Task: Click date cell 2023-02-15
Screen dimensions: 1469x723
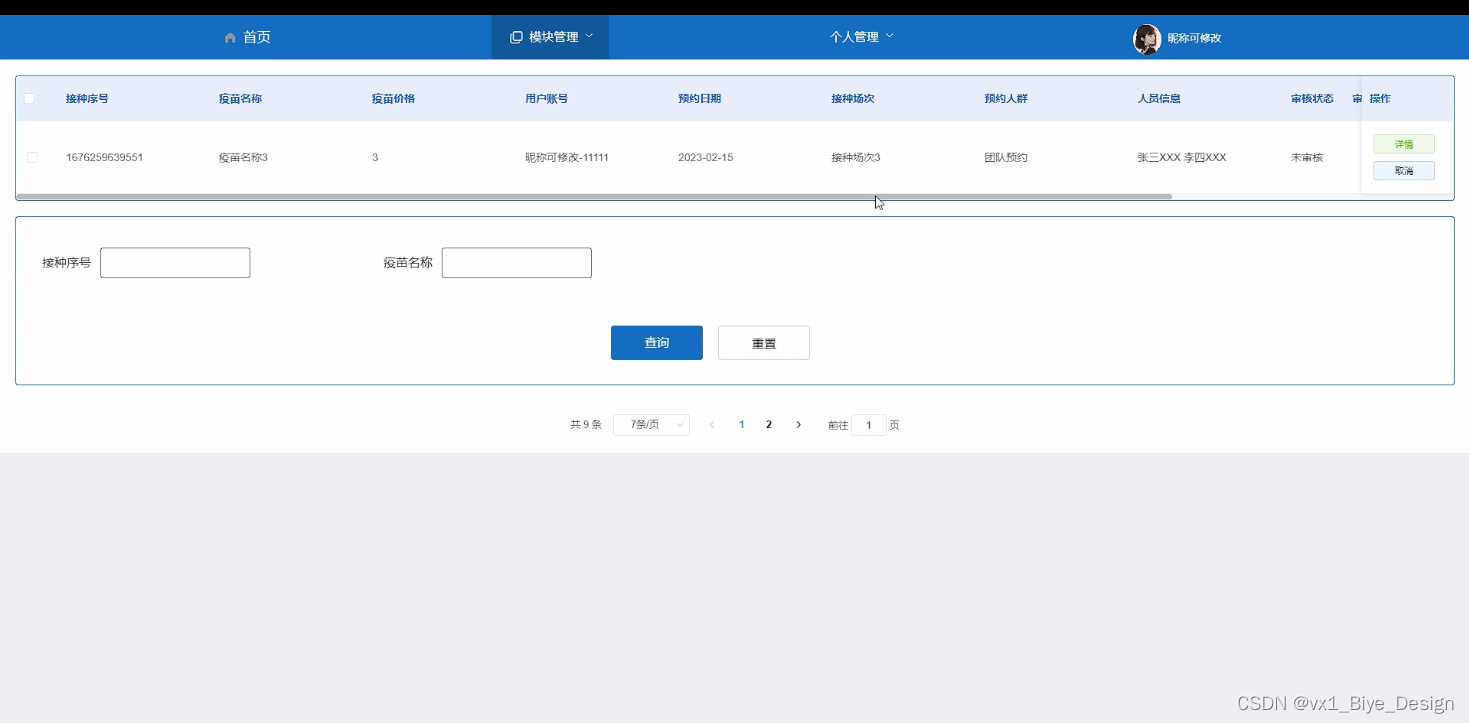Action: 706,158
